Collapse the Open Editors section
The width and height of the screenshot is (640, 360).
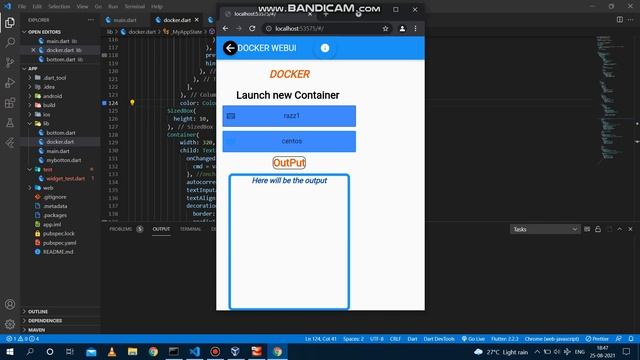pos(44,32)
